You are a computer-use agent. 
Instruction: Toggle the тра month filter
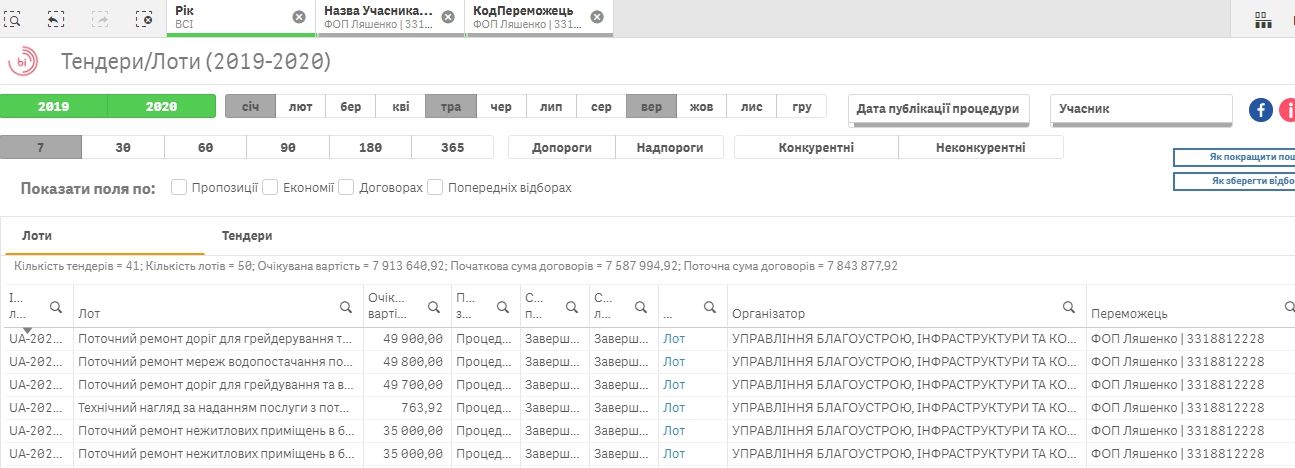(x=451, y=107)
